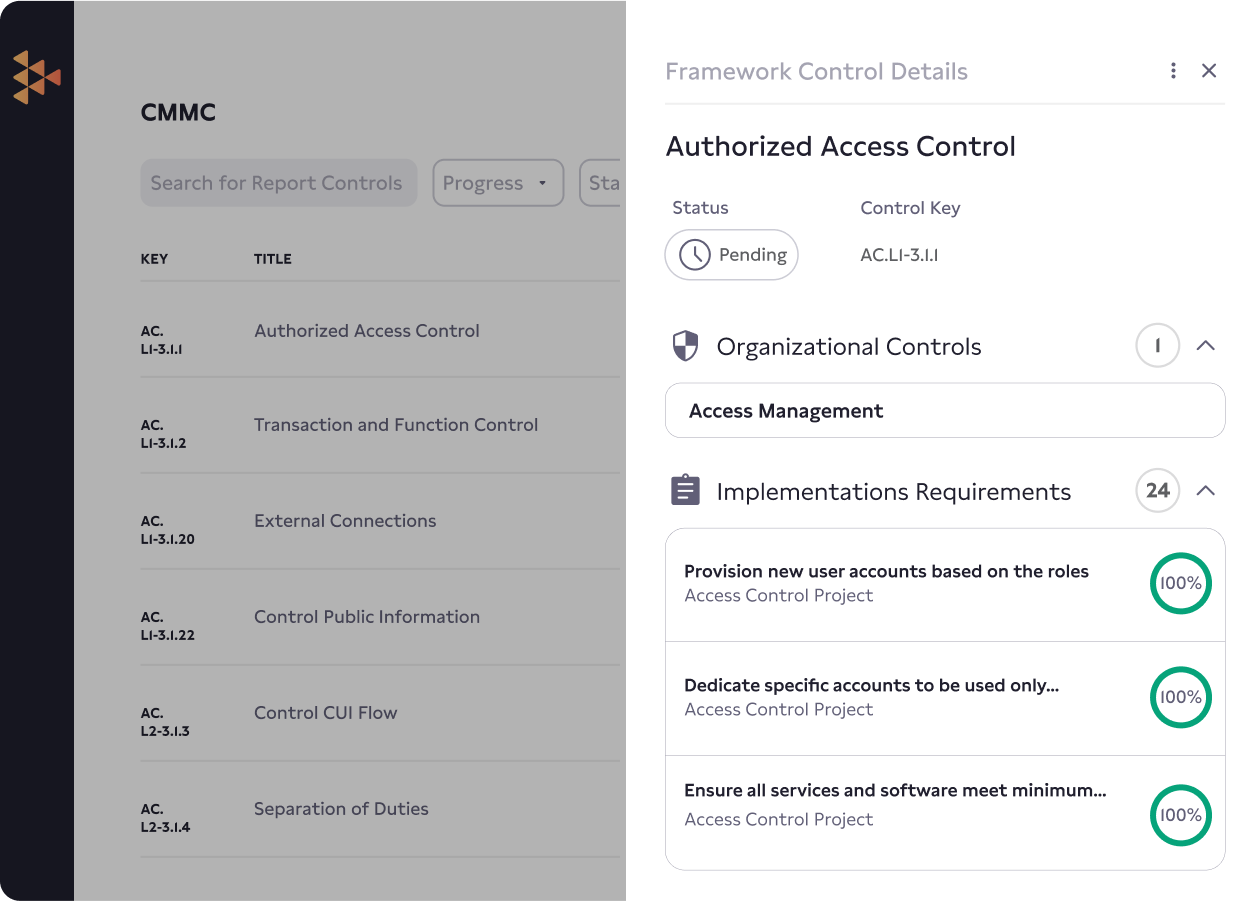Click the count badge showing 1 organizational control

pyautogui.click(x=1157, y=345)
